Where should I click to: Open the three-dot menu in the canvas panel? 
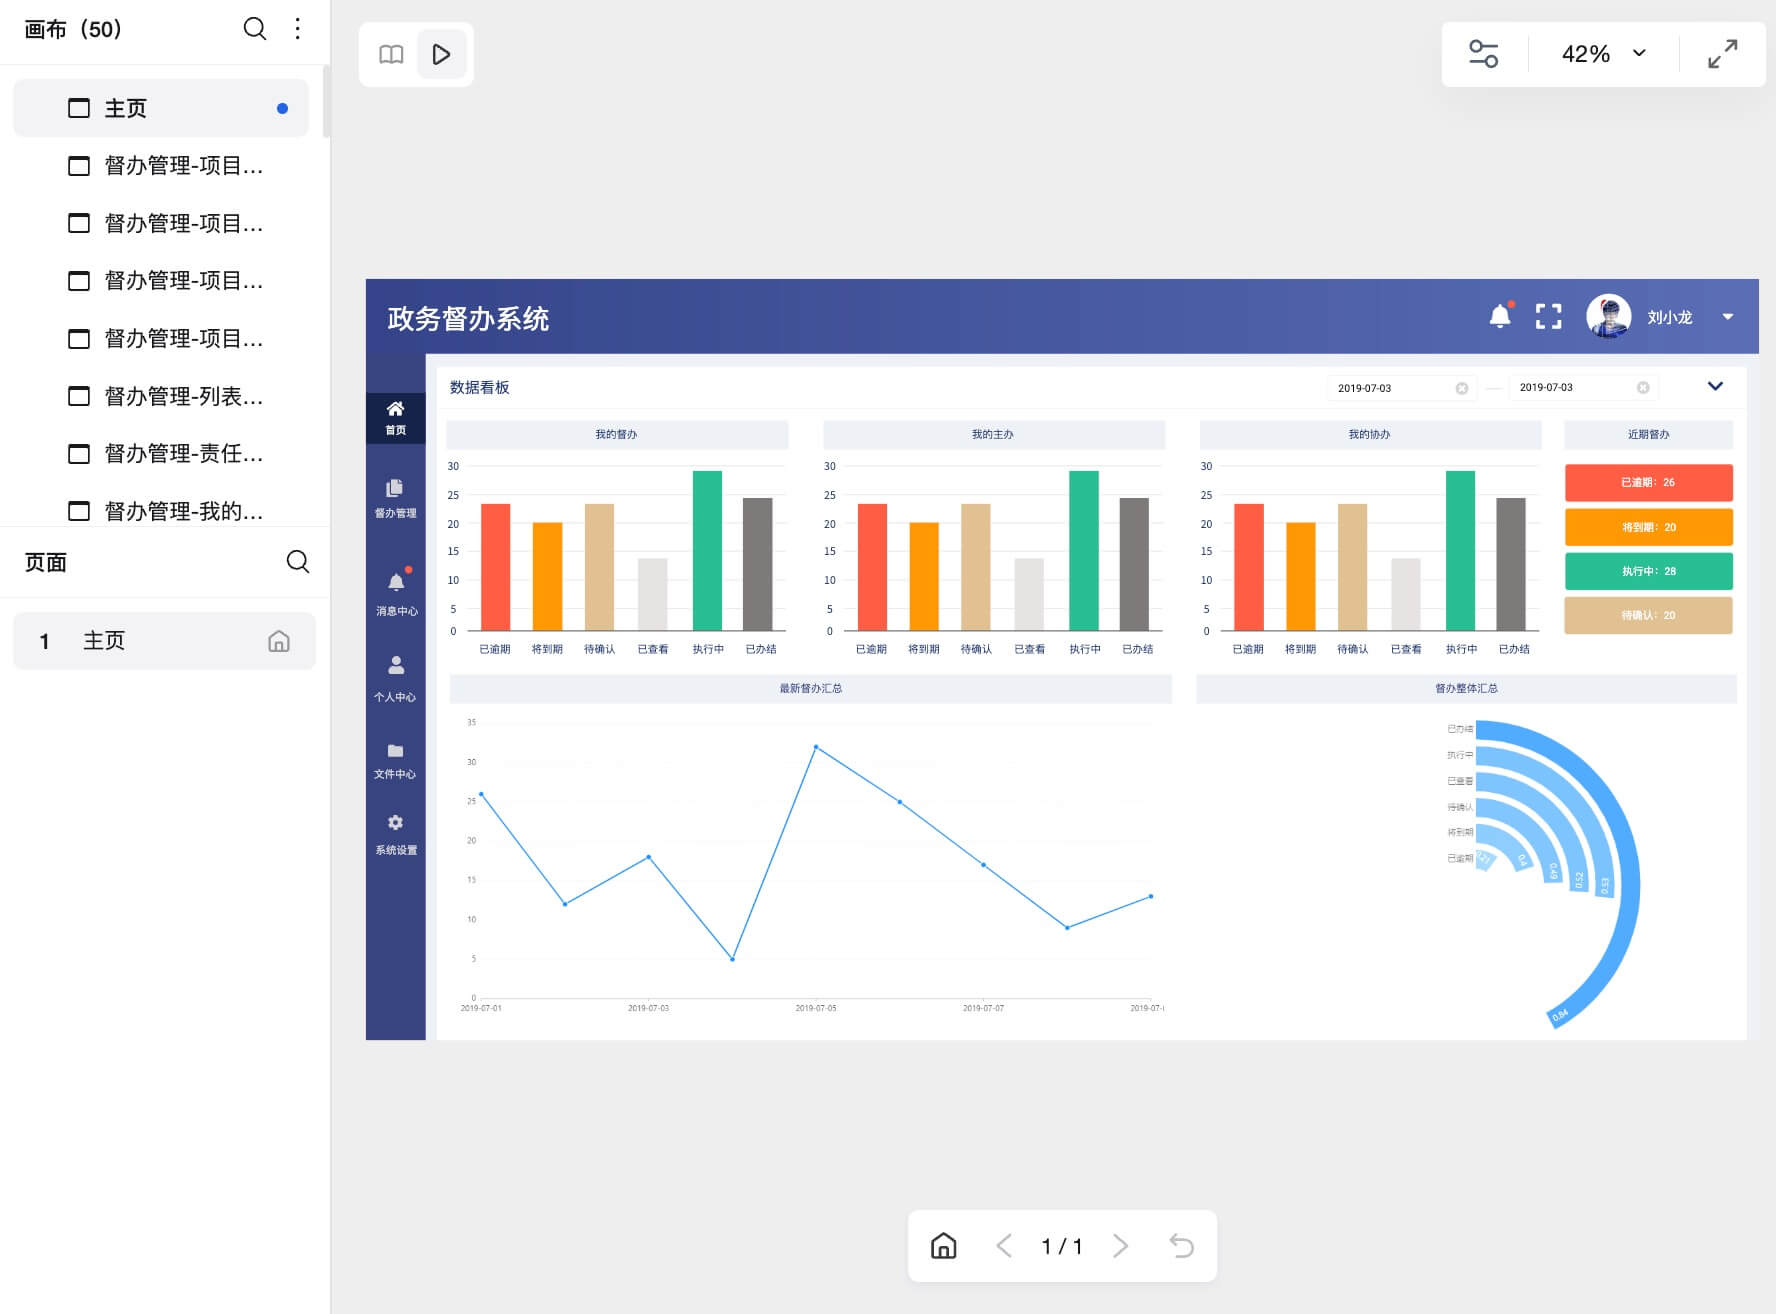coord(297,29)
